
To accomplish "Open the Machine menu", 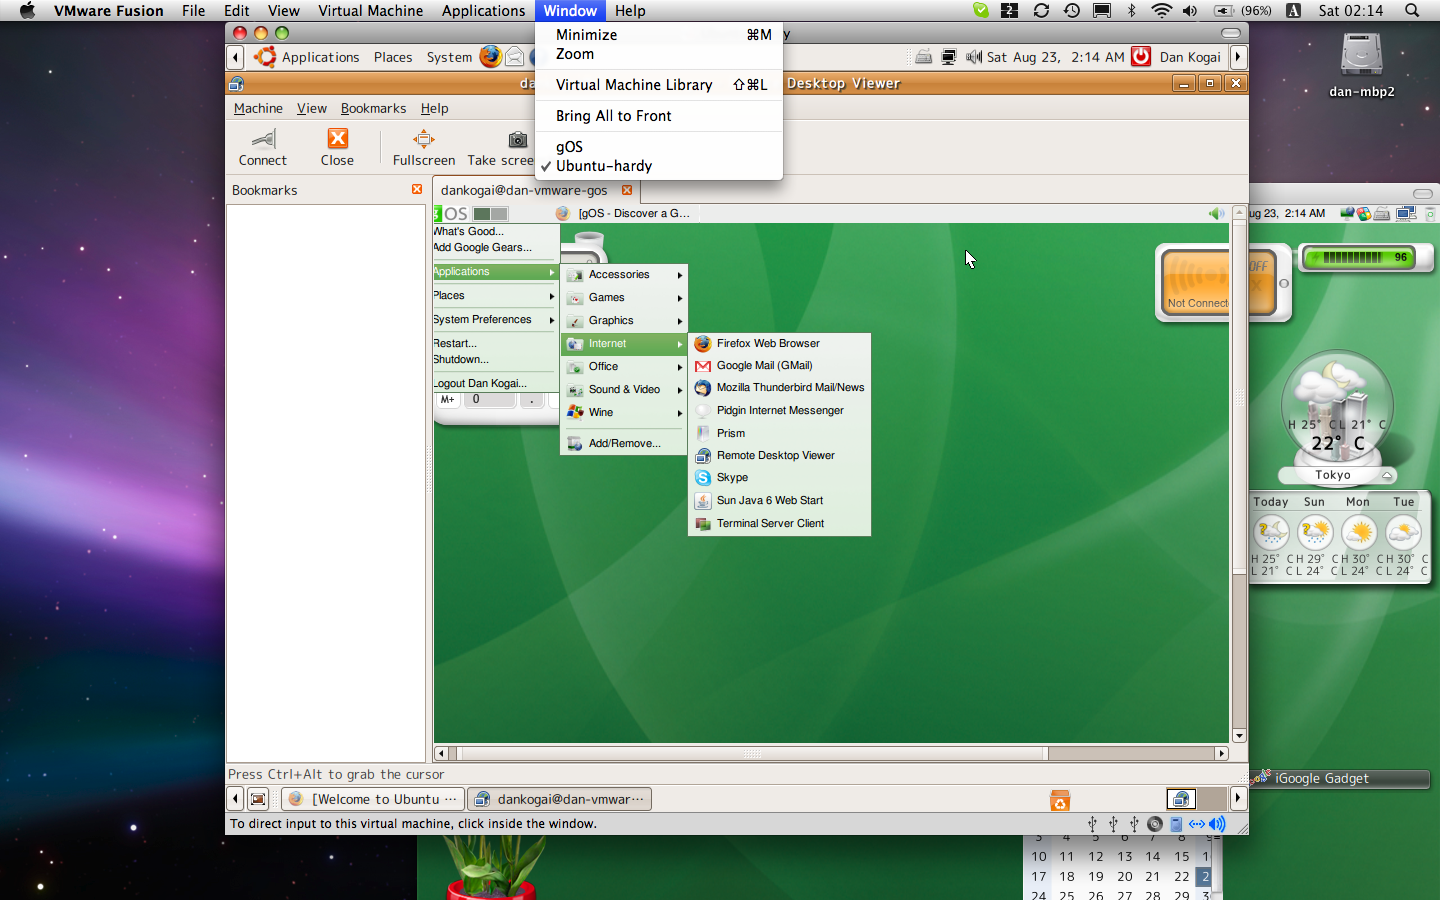I will (258, 108).
